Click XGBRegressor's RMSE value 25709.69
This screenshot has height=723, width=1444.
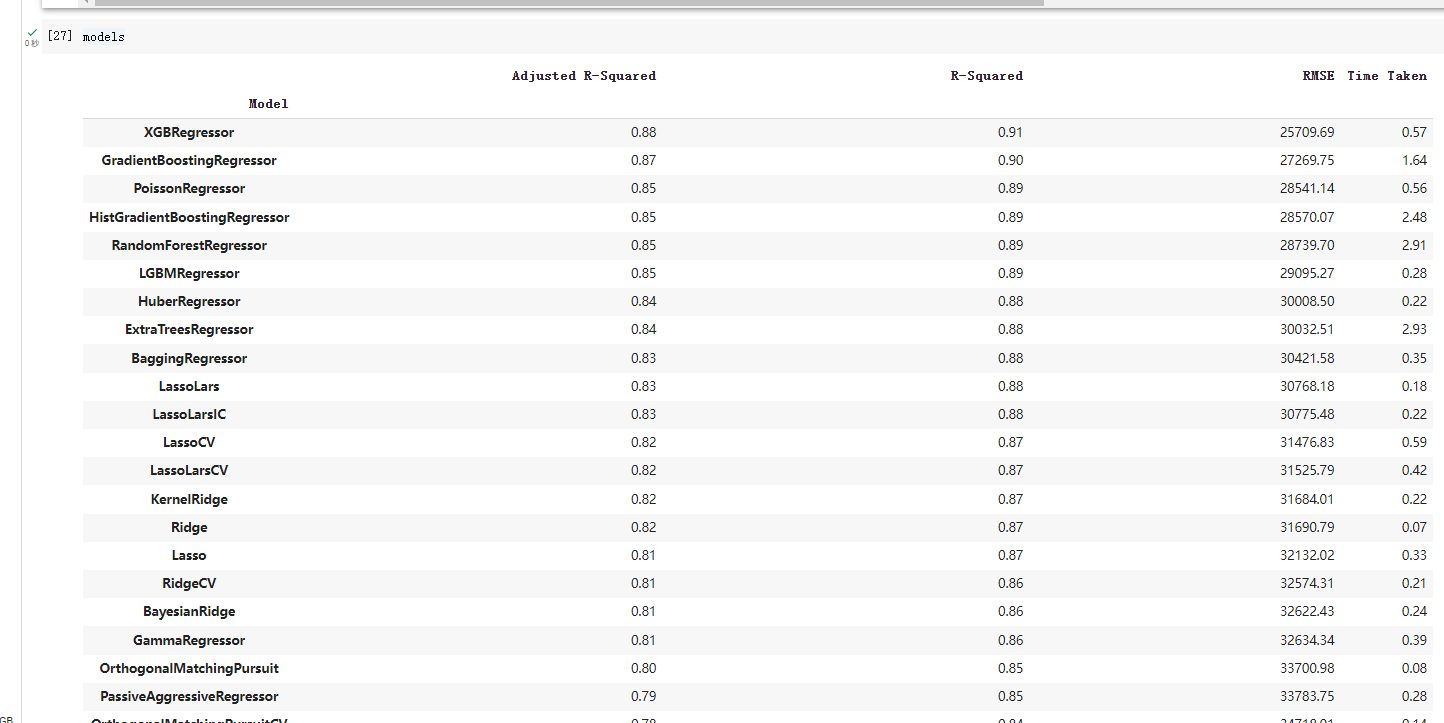click(1305, 132)
